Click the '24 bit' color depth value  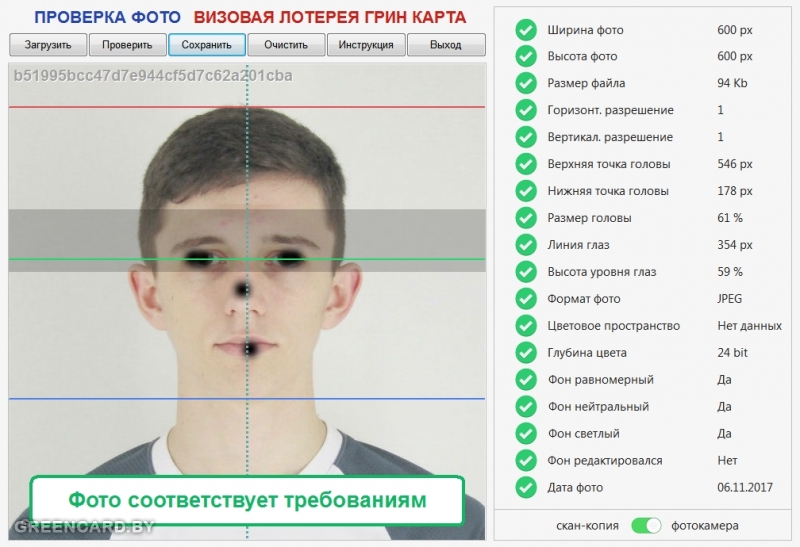pos(732,353)
